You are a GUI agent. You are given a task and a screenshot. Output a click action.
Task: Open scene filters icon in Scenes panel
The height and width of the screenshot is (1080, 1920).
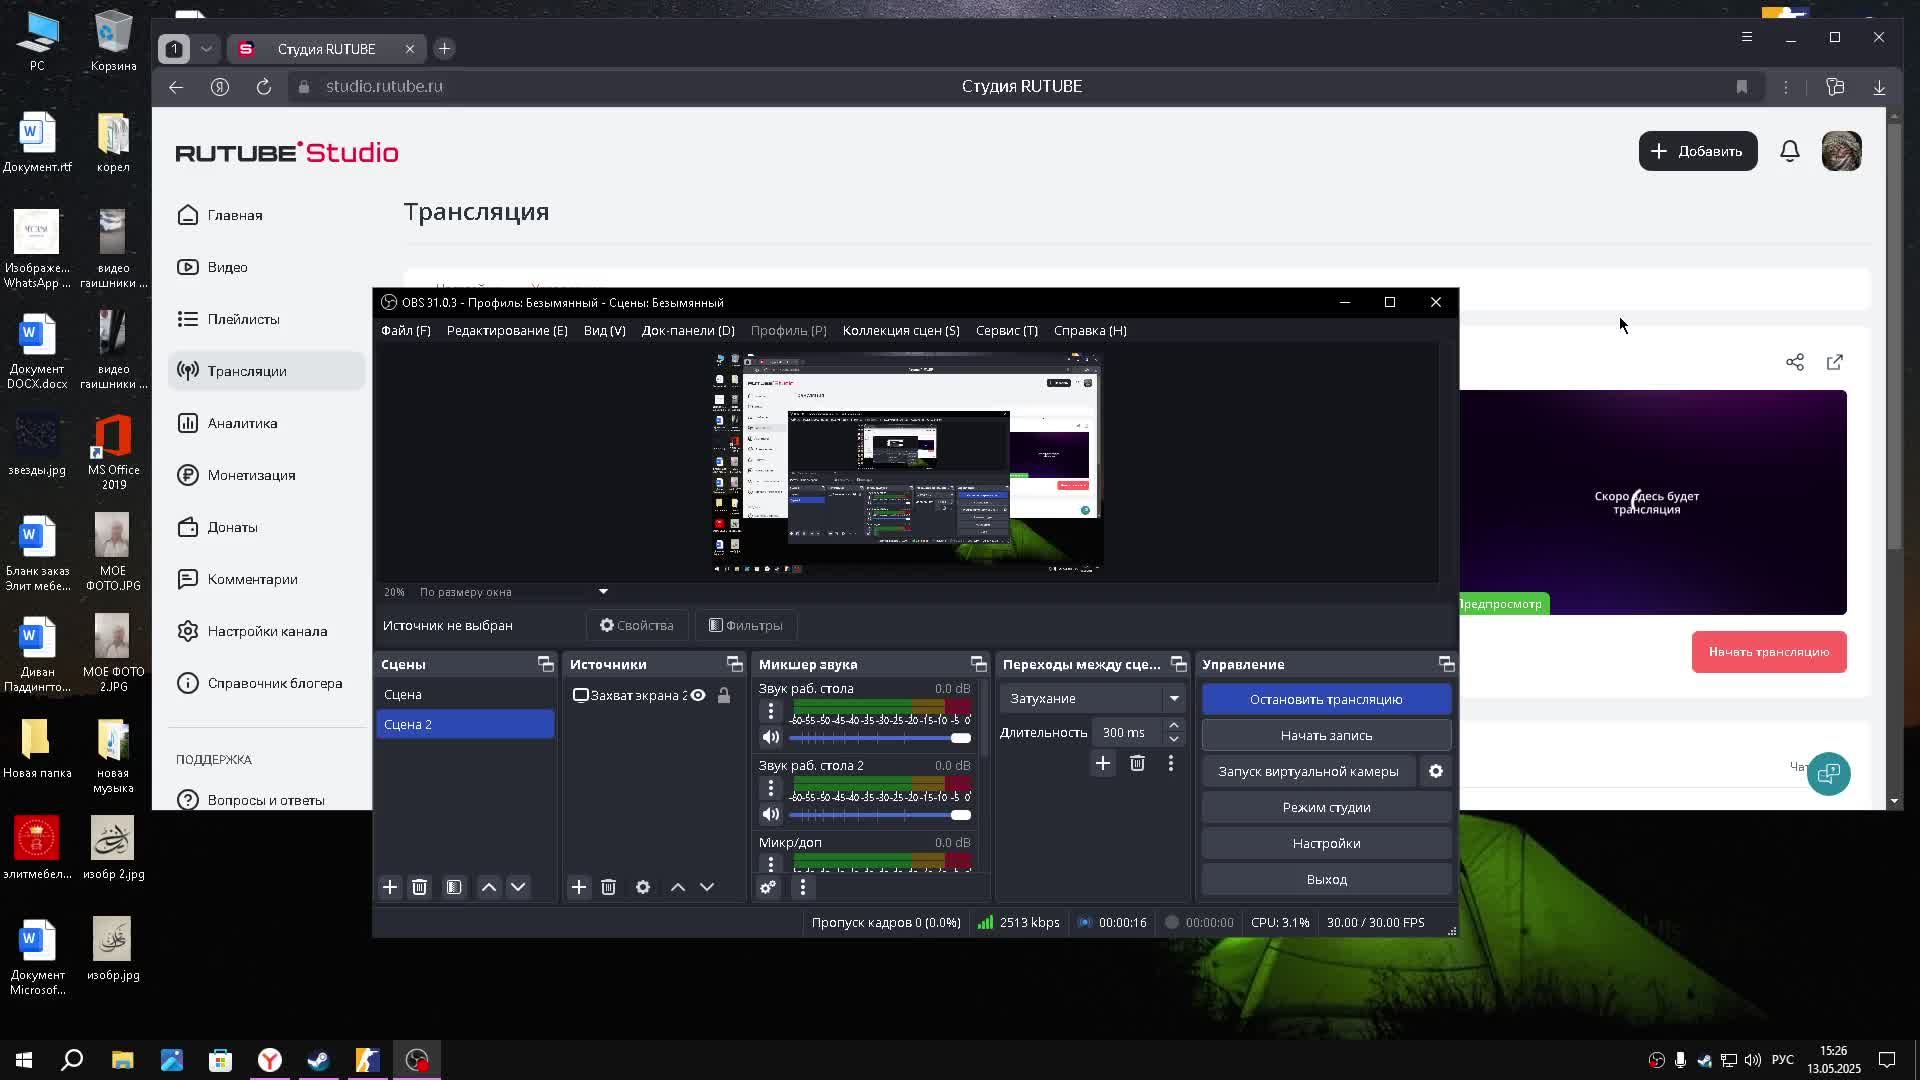pos(454,887)
